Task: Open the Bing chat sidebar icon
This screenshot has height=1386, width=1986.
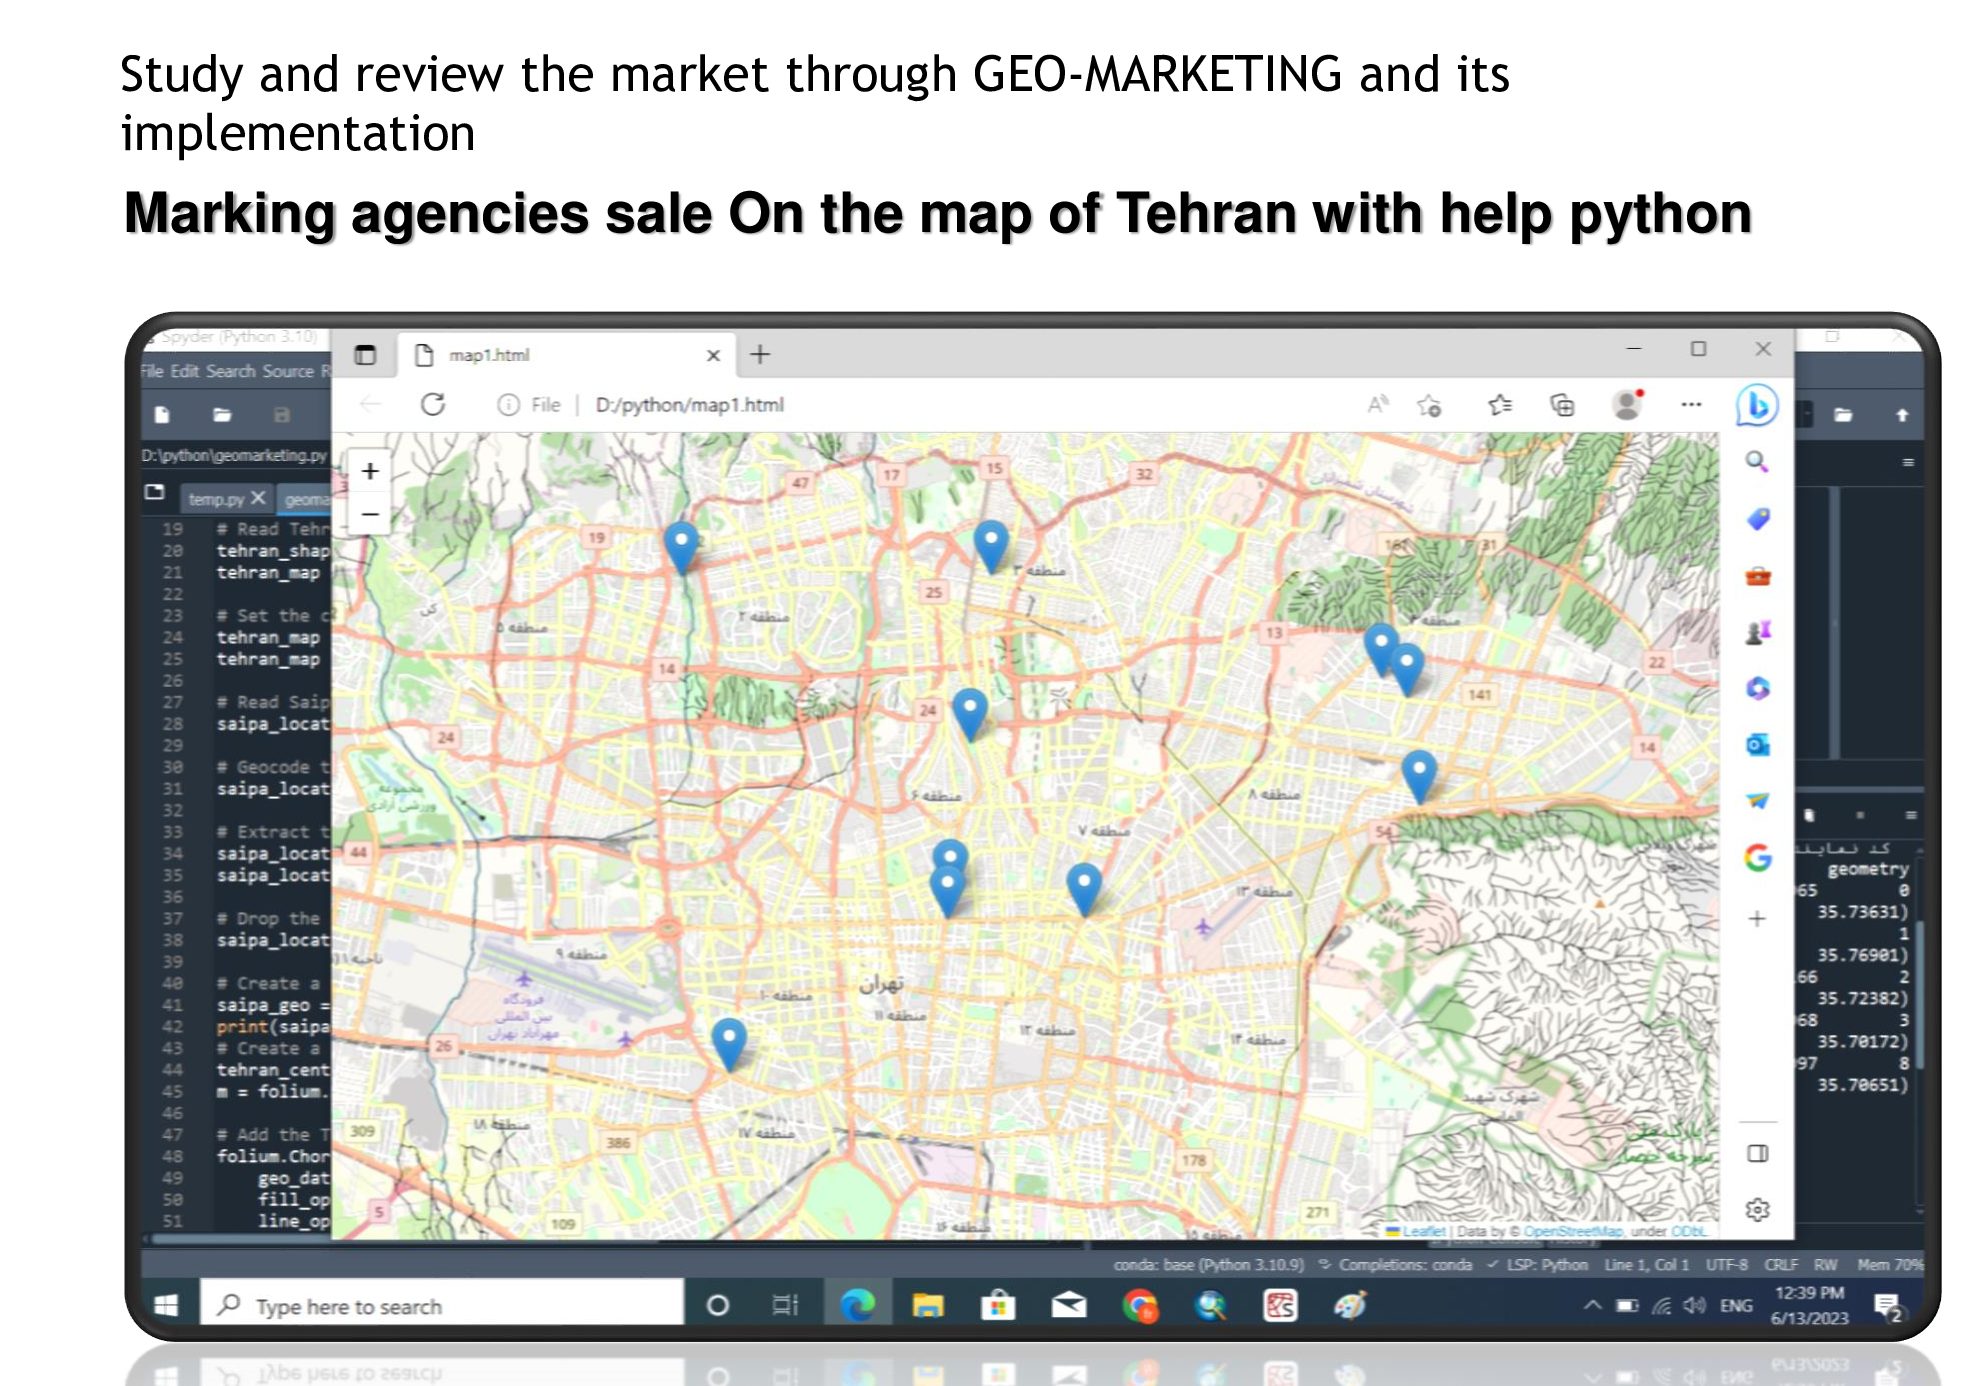Action: tap(1757, 406)
